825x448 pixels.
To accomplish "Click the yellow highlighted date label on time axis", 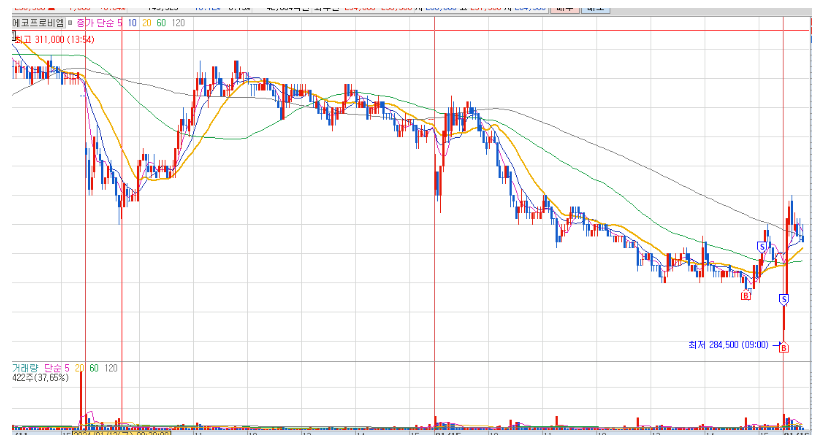I will [x=122, y=434].
